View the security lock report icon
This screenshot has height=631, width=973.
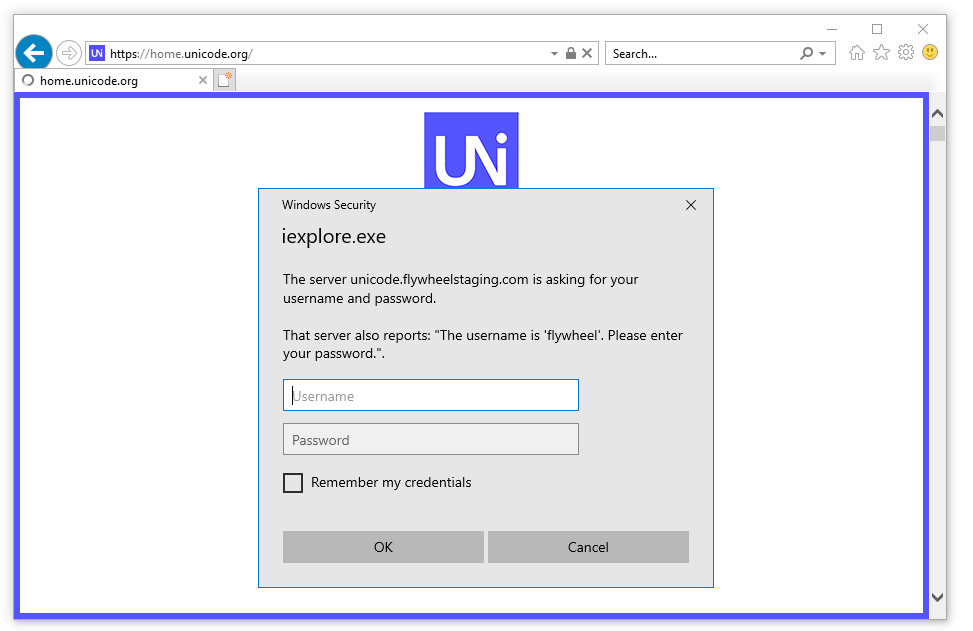pos(571,53)
